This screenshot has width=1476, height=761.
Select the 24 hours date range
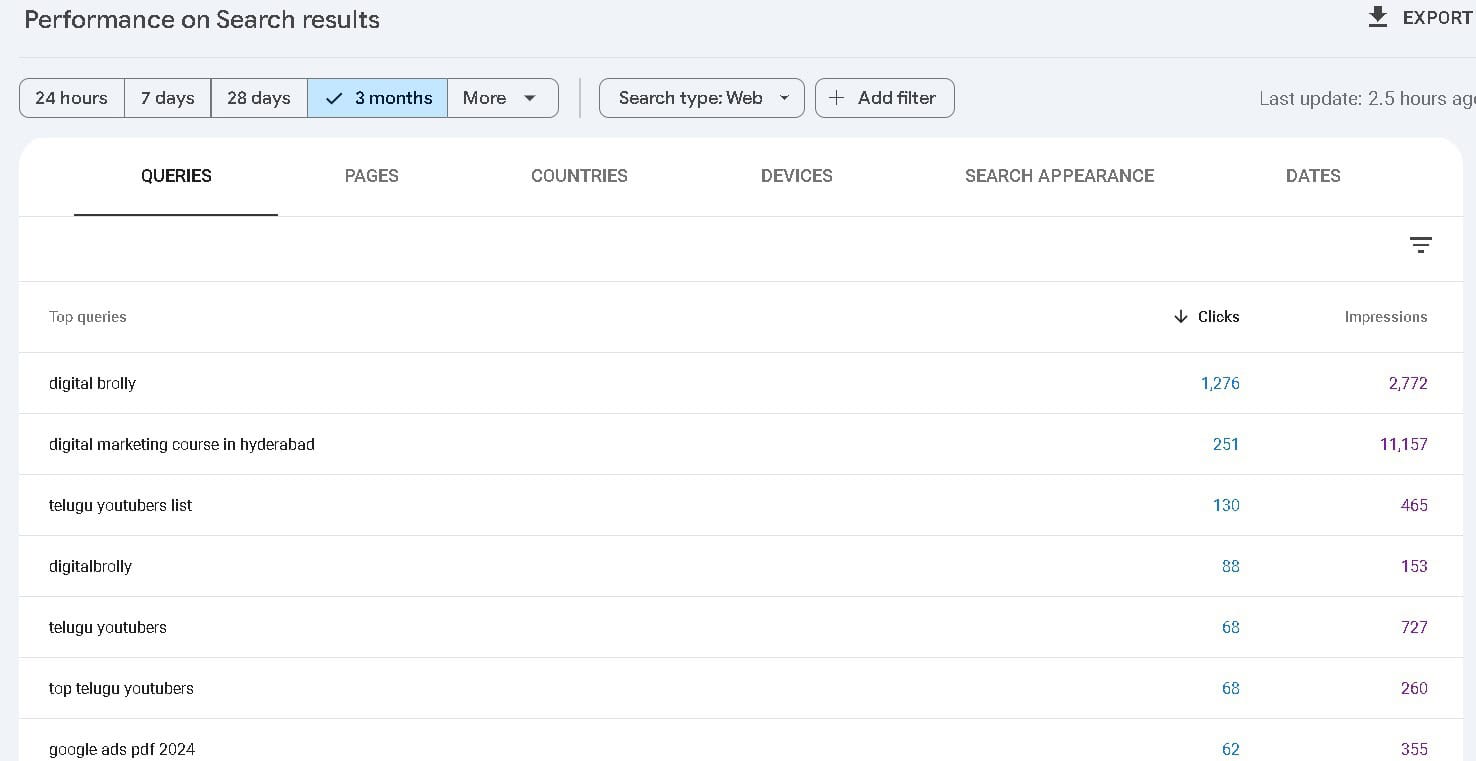[71, 98]
